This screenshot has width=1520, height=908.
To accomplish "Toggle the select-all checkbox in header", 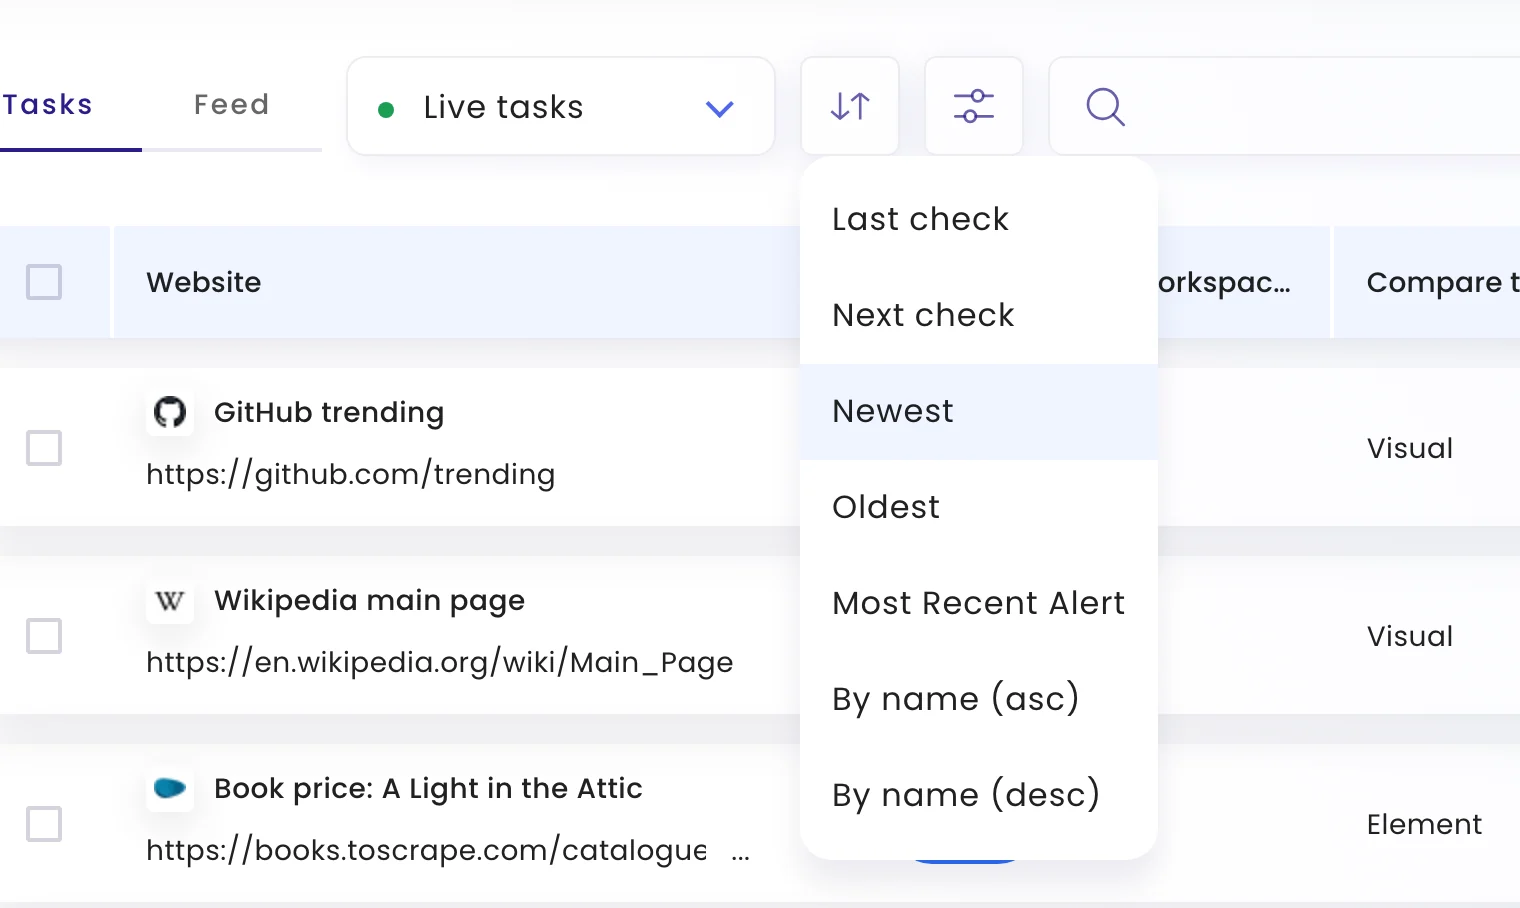I will coord(44,282).
